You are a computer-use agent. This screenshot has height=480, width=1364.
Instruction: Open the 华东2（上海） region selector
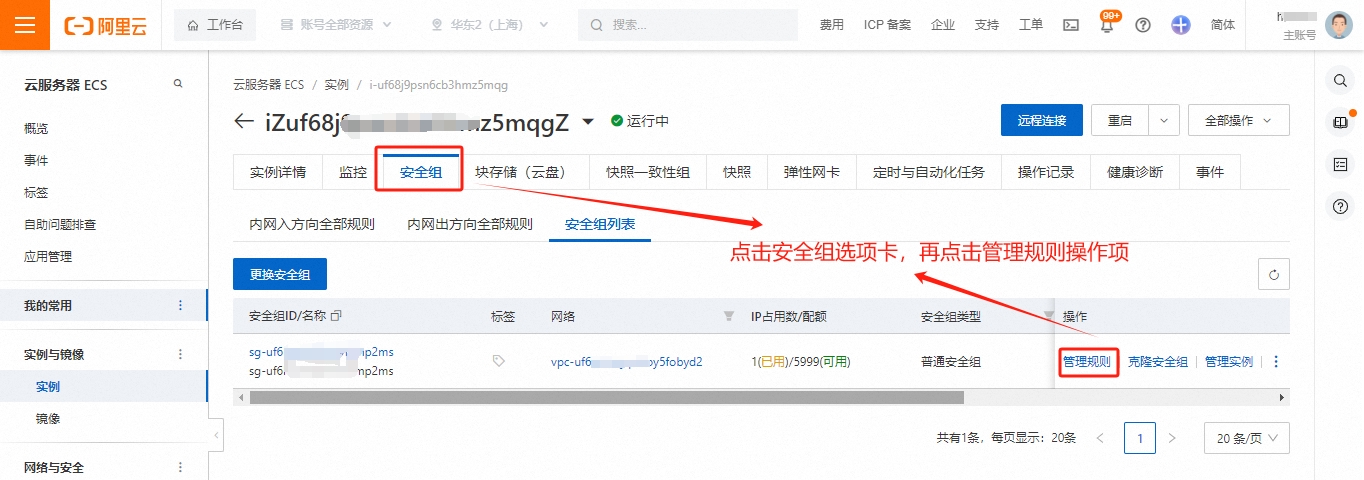coord(487,25)
